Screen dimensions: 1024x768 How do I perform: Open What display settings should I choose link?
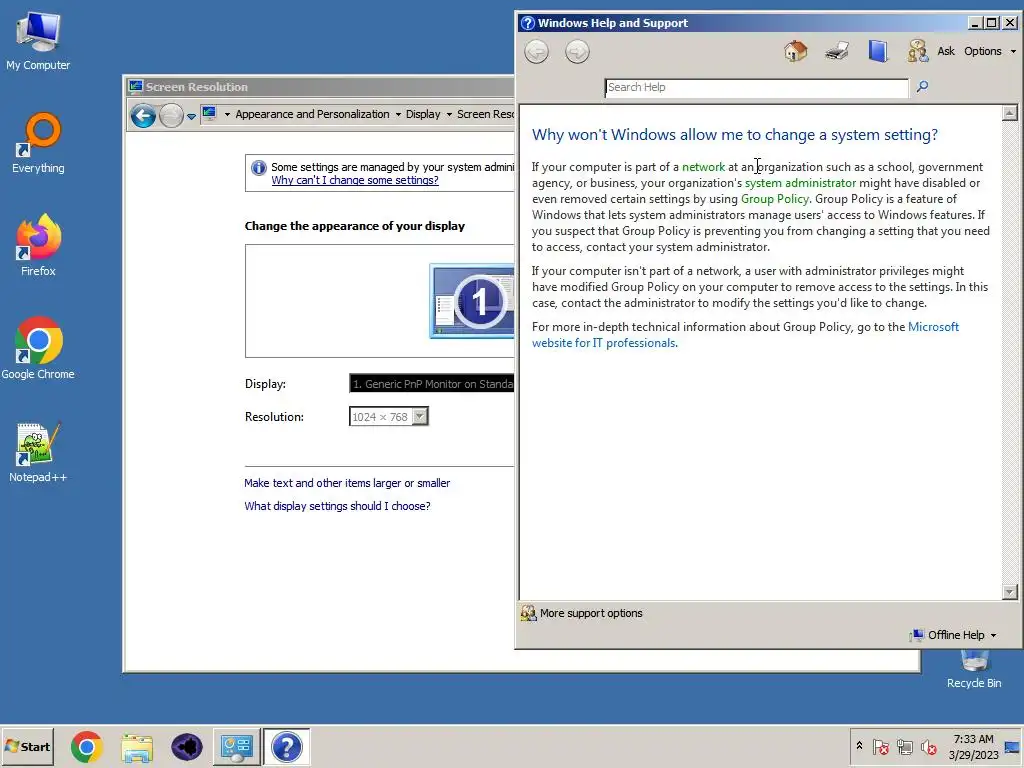click(337, 506)
